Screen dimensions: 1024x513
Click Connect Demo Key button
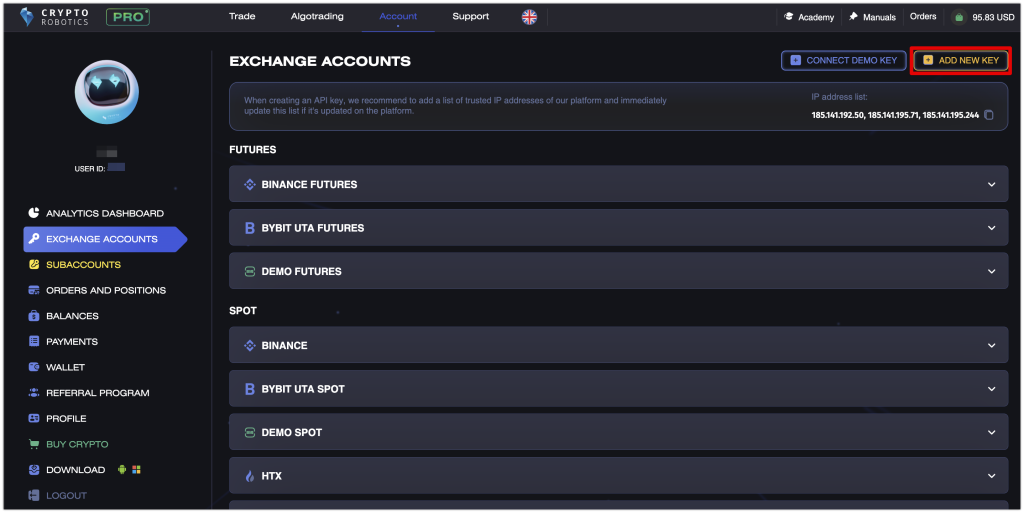844,60
